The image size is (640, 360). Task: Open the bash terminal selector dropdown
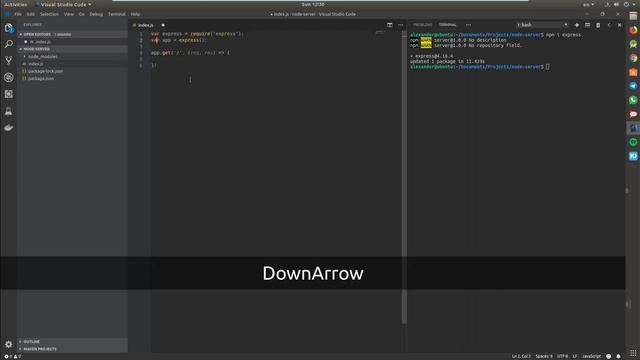pos(542,25)
